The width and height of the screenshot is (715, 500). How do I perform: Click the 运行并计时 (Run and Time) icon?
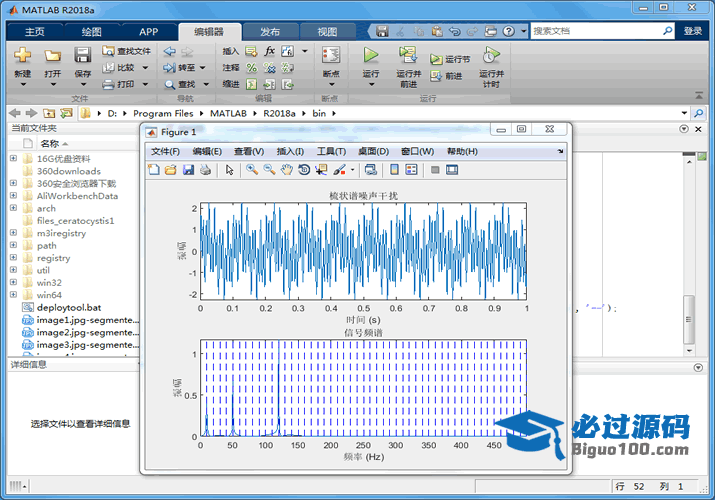pos(490,56)
